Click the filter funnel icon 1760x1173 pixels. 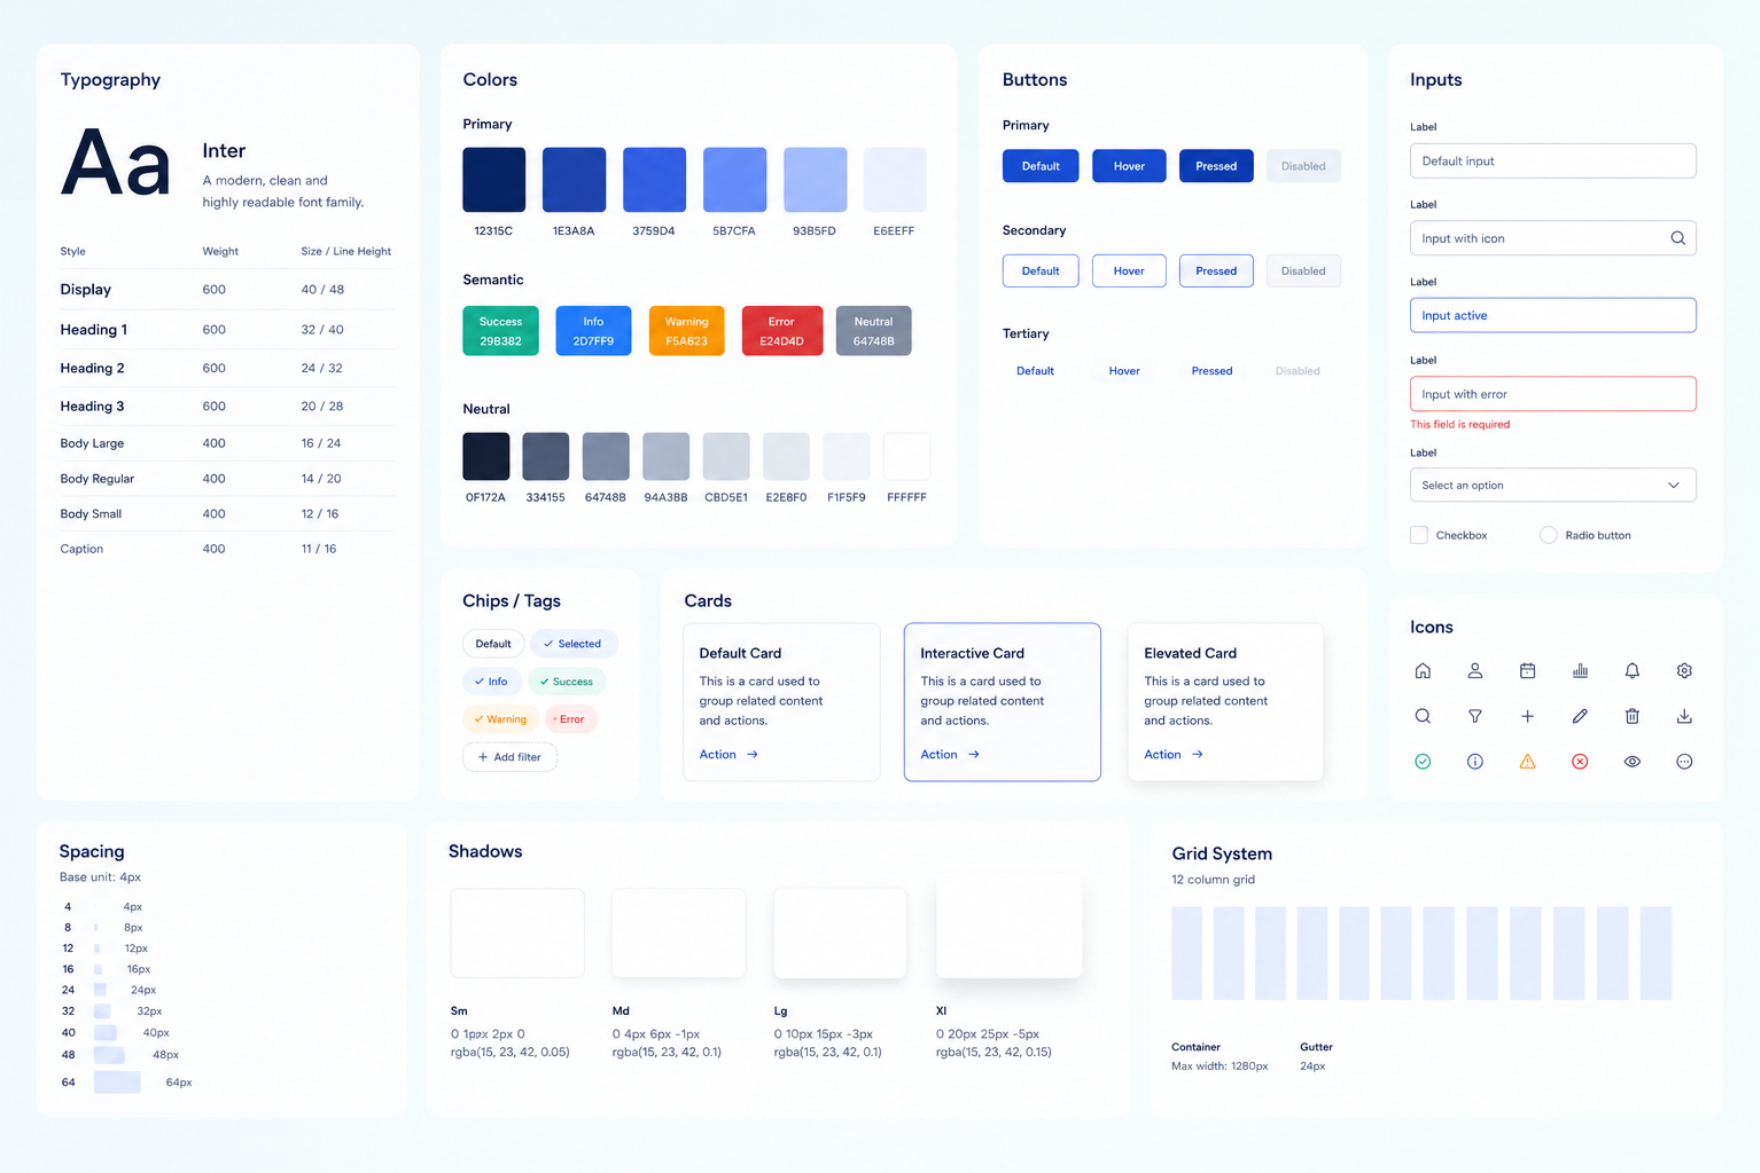click(x=1475, y=716)
